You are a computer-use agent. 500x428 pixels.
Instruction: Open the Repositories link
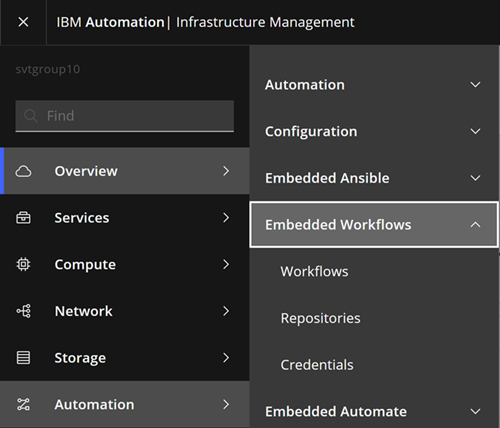[x=320, y=318]
